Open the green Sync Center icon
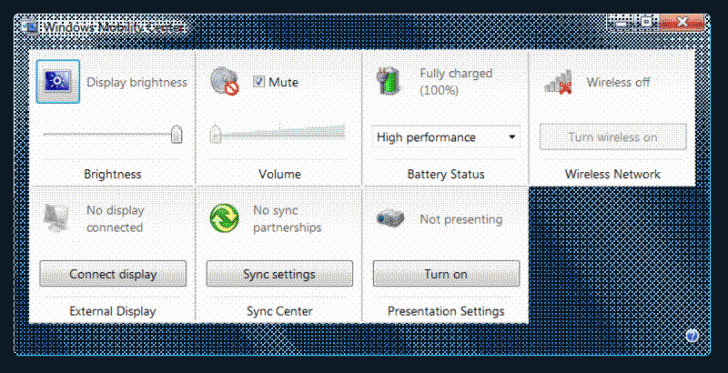The height and width of the screenshot is (373, 728). tap(224, 218)
